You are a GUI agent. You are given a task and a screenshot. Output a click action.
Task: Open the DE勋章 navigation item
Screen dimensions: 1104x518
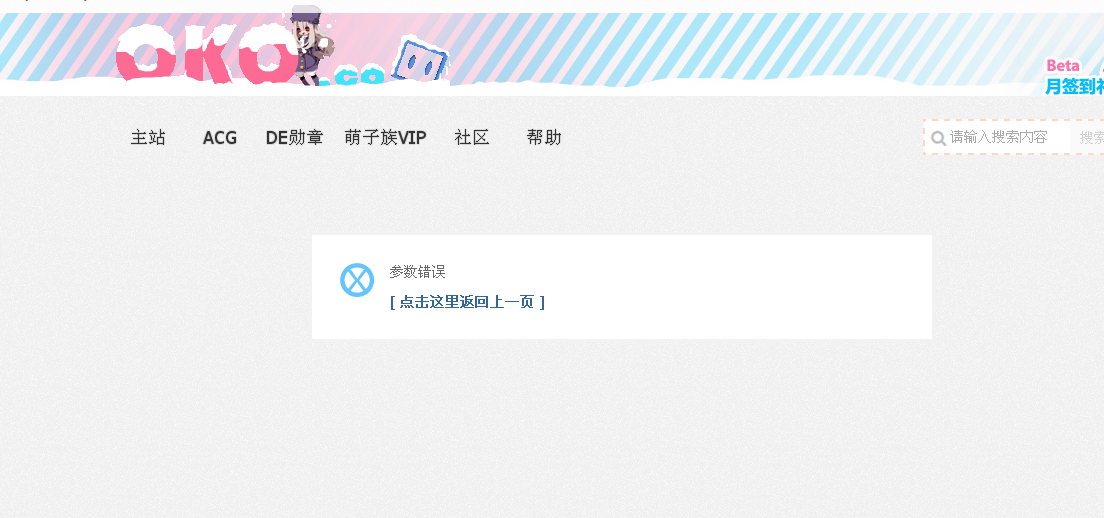click(294, 137)
